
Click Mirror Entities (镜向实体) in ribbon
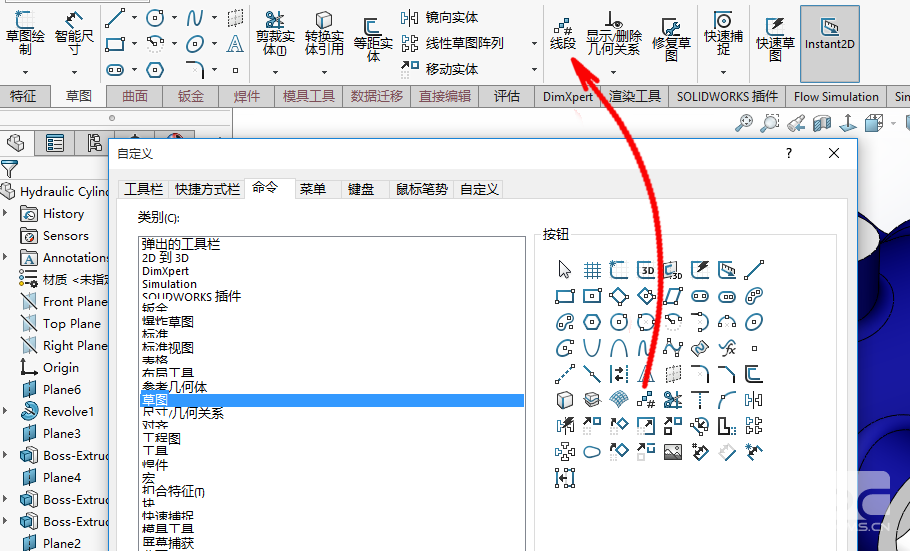[439, 18]
